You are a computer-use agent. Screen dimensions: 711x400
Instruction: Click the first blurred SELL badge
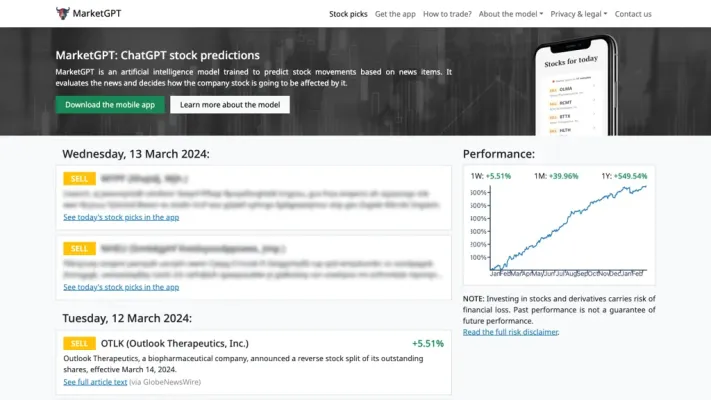tap(79, 178)
